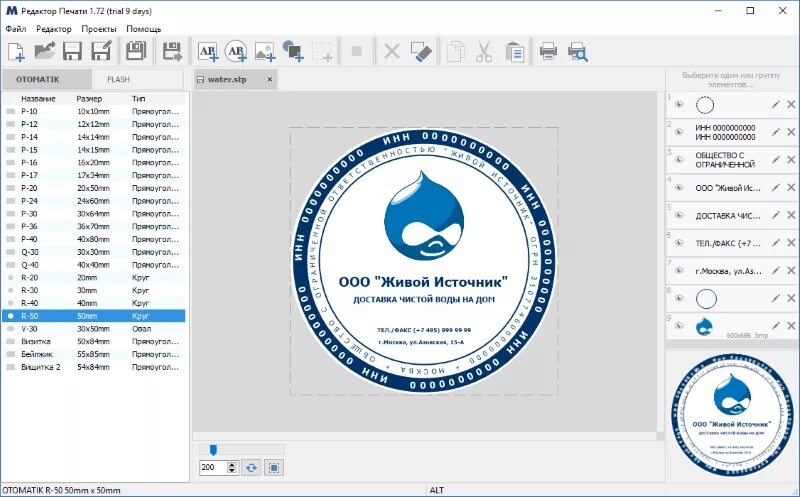Insert image element icon
The width and height of the screenshot is (800, 497).
(265, 52)
